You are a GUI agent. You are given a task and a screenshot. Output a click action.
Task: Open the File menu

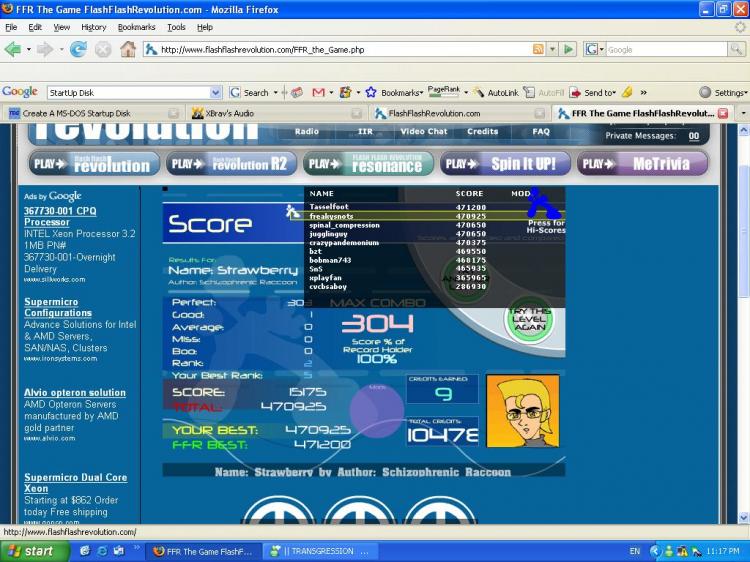click(11, 27)
